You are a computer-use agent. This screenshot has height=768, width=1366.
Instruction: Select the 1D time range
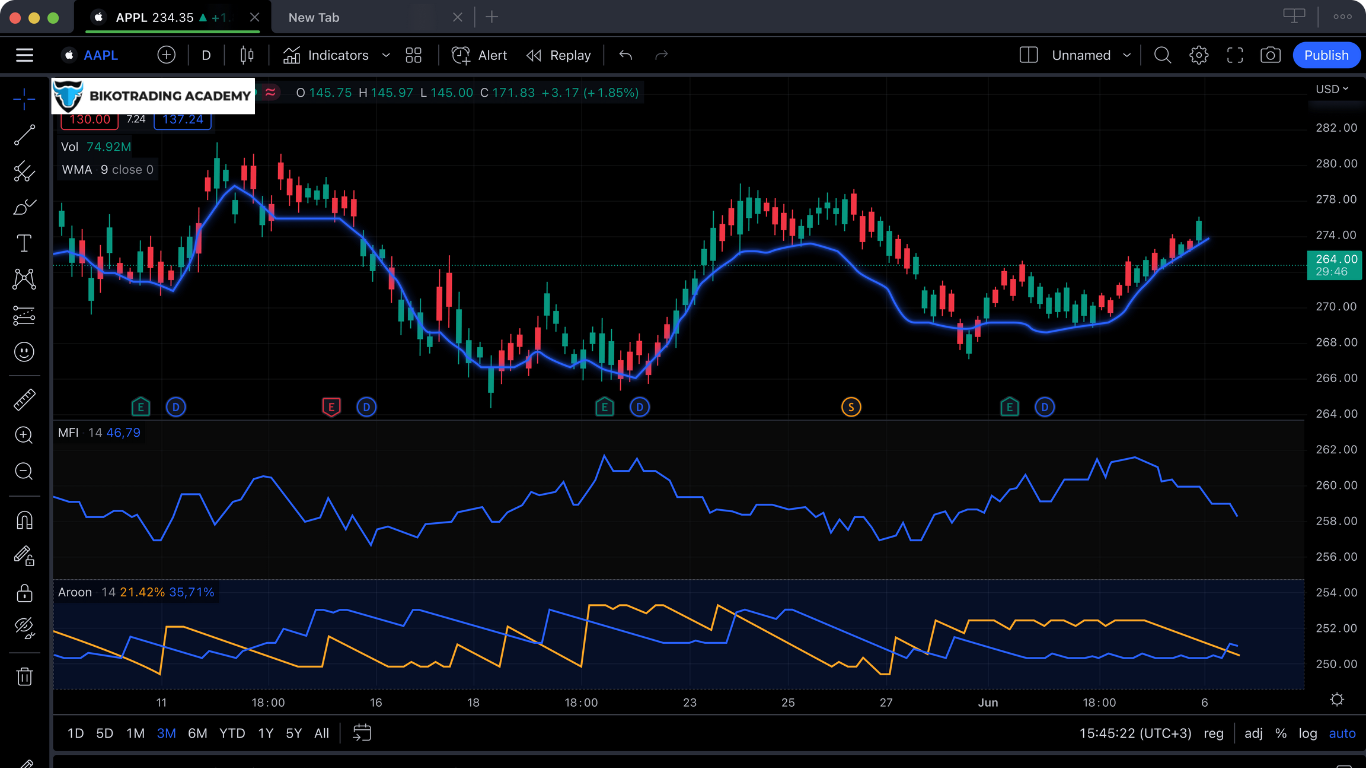coord(75,733)
